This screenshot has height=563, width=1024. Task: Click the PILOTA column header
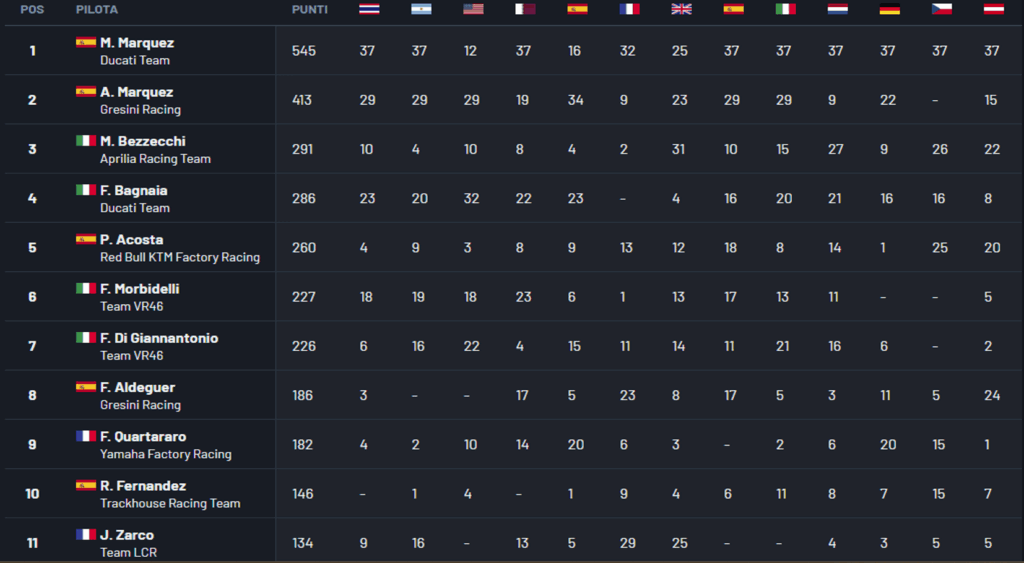97,10
